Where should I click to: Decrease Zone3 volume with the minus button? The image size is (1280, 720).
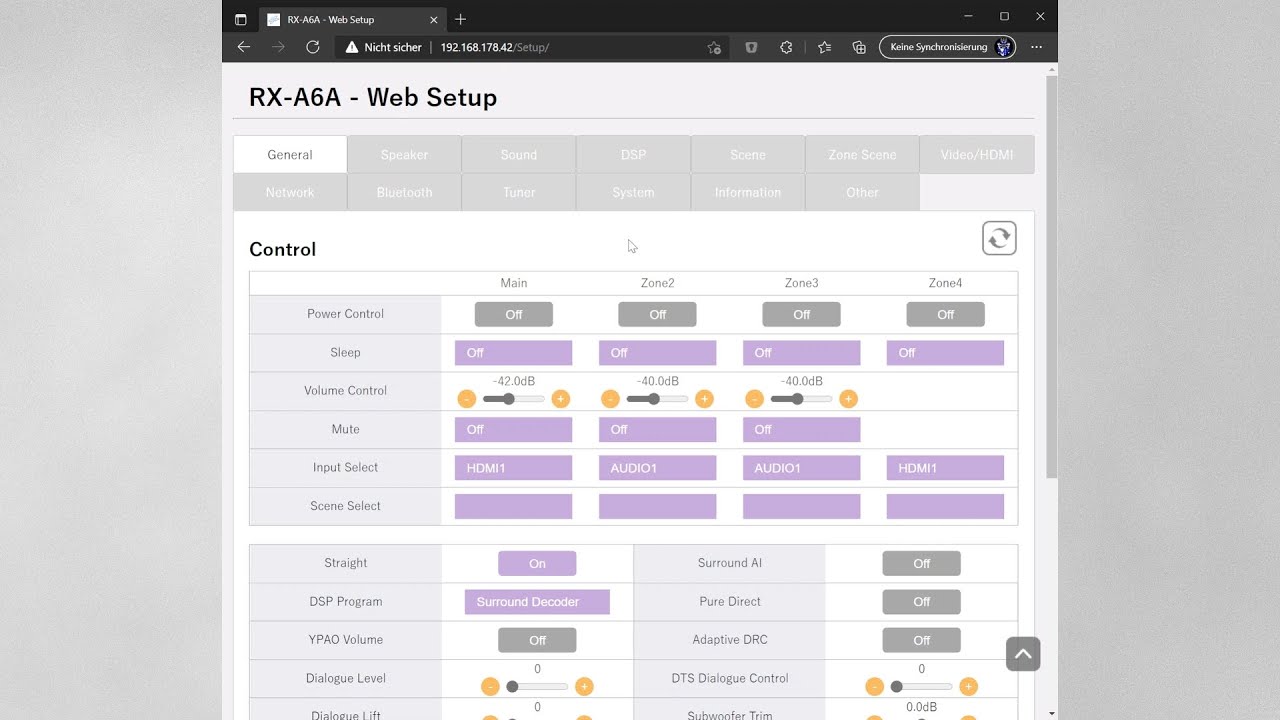pos(755,399)
